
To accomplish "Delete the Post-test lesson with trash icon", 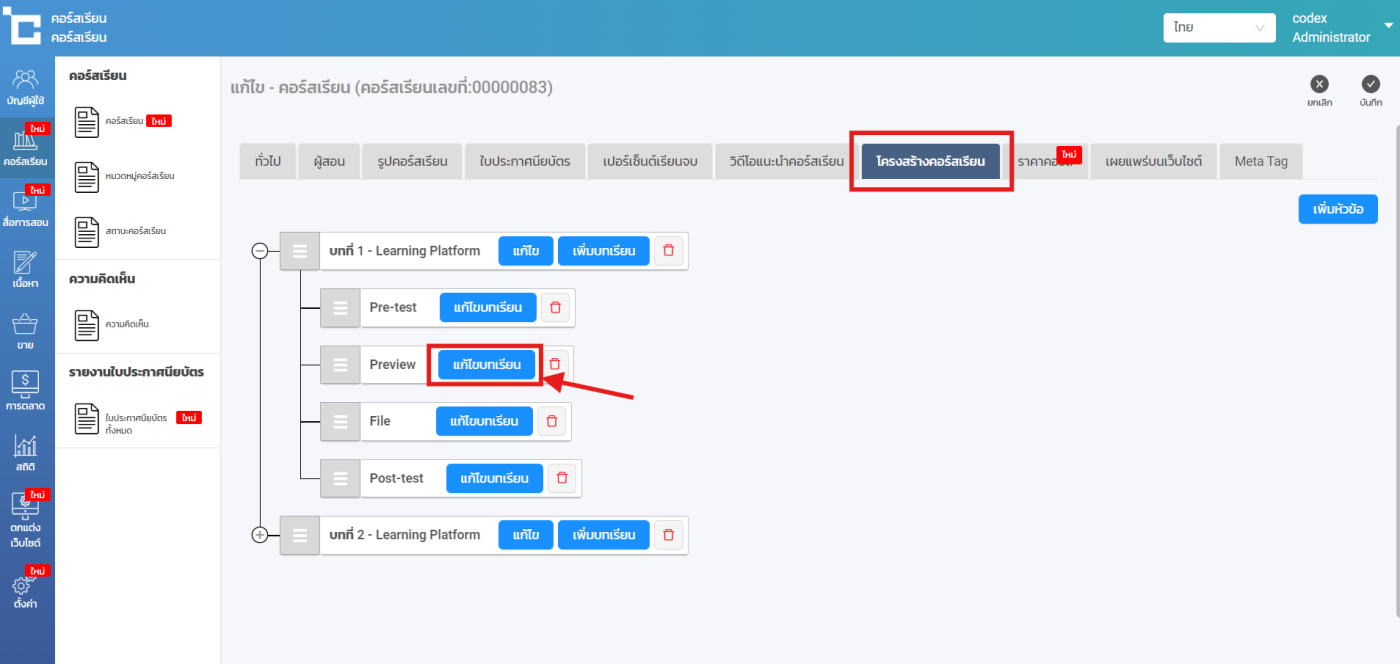I will click(562, 479).
